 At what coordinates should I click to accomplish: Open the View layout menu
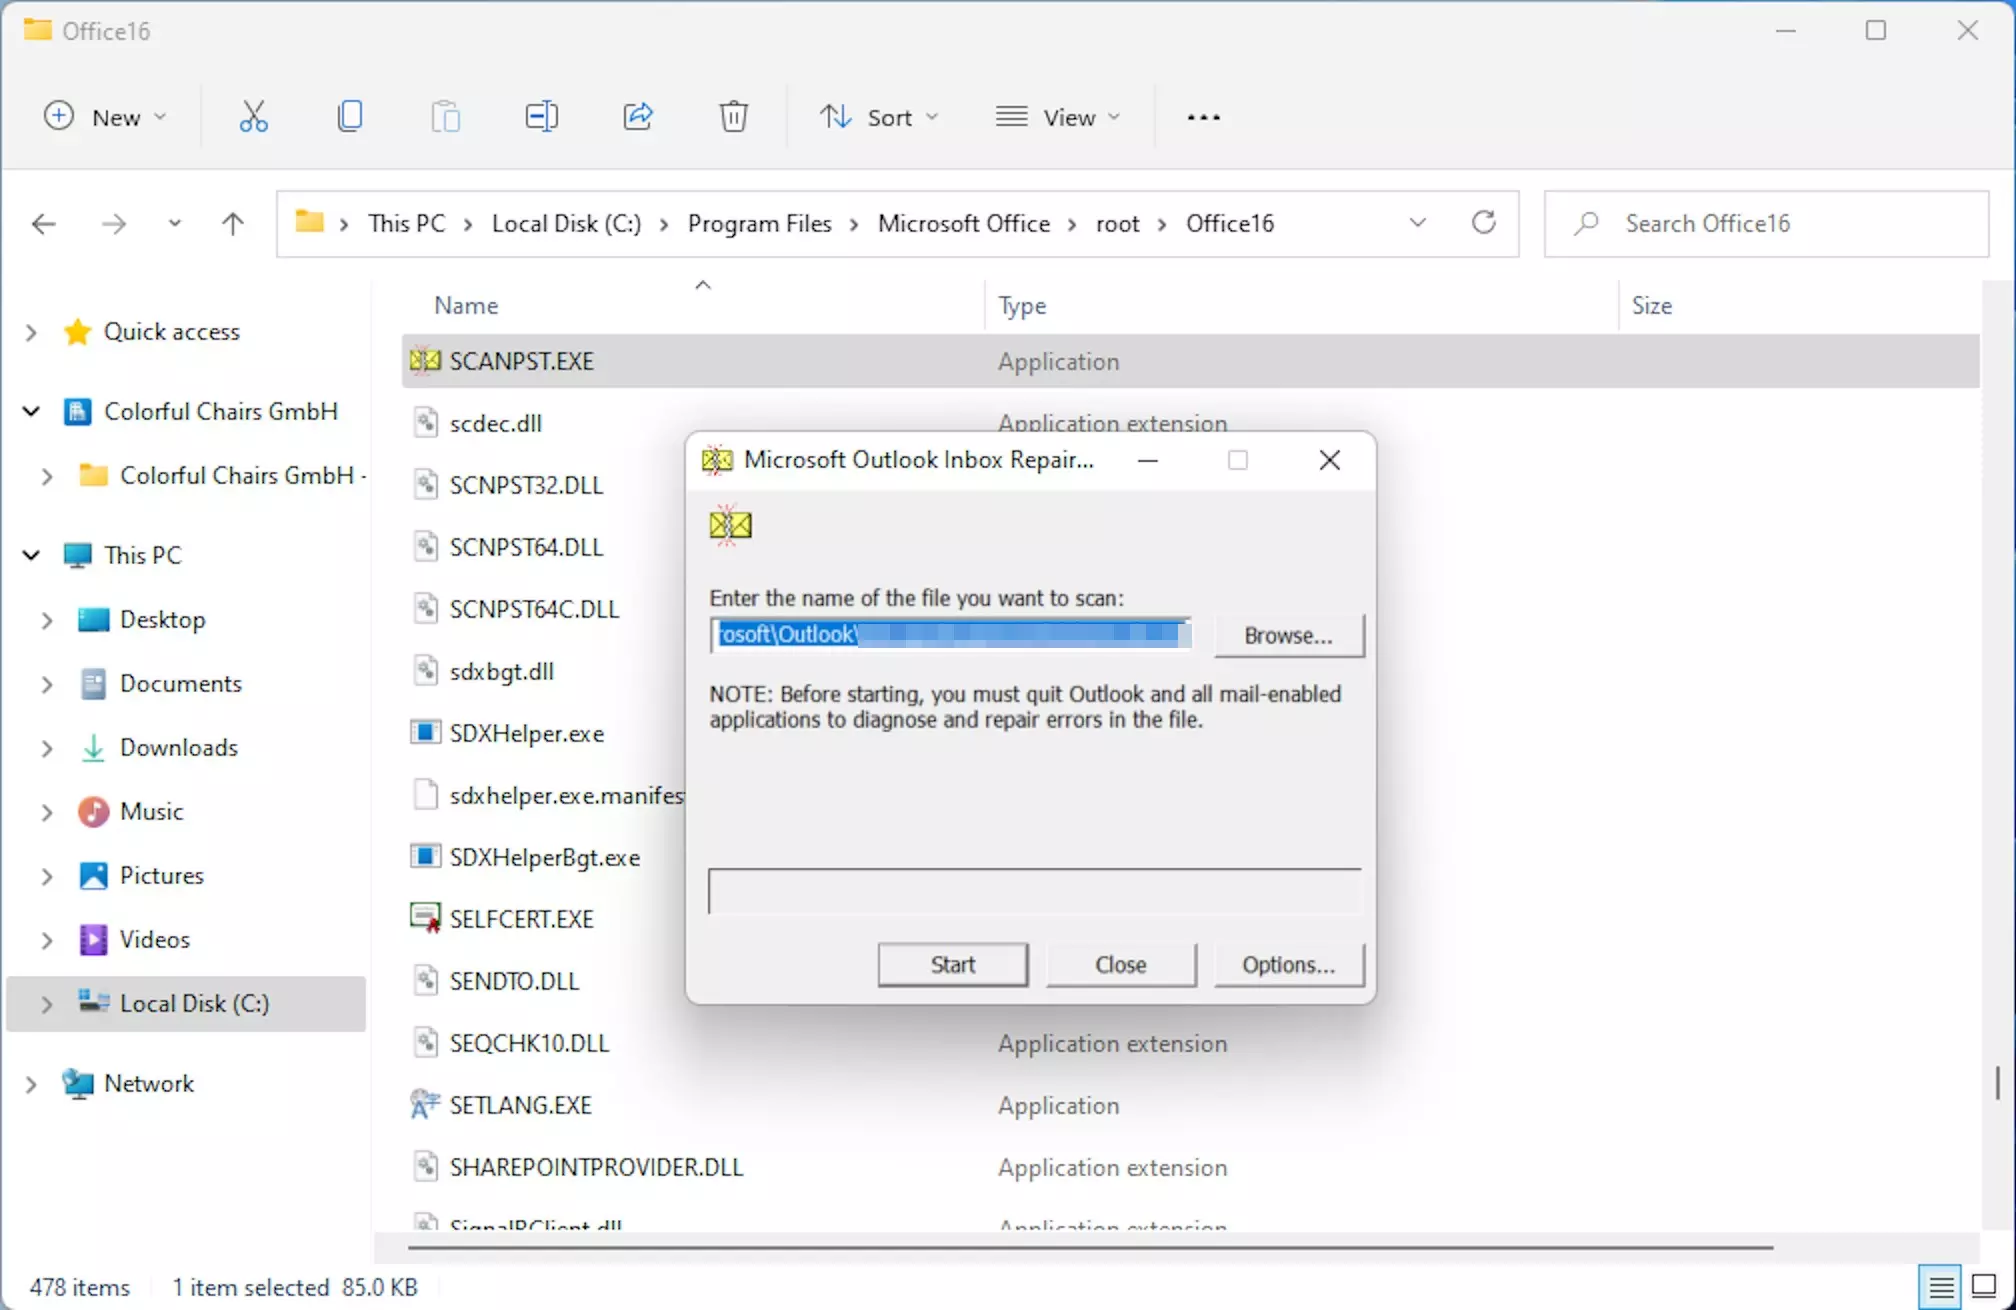coord(1058,117)
